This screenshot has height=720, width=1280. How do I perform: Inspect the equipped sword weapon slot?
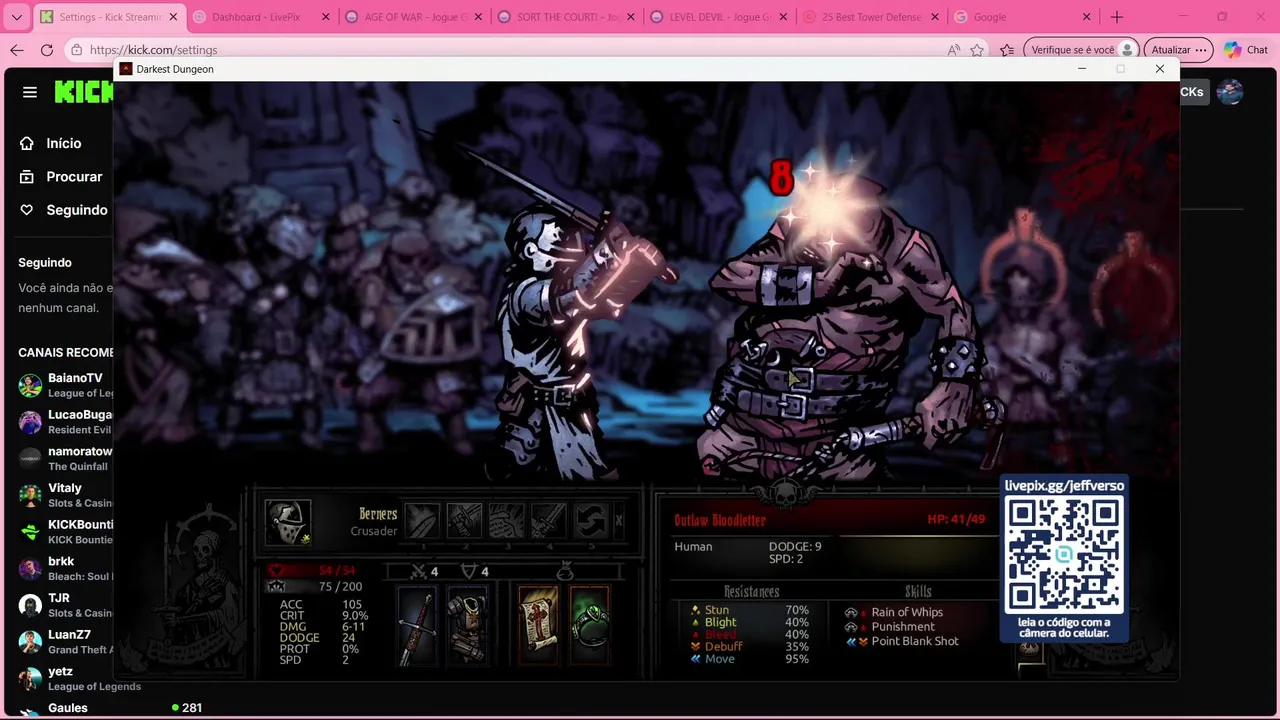coord(419,626)
